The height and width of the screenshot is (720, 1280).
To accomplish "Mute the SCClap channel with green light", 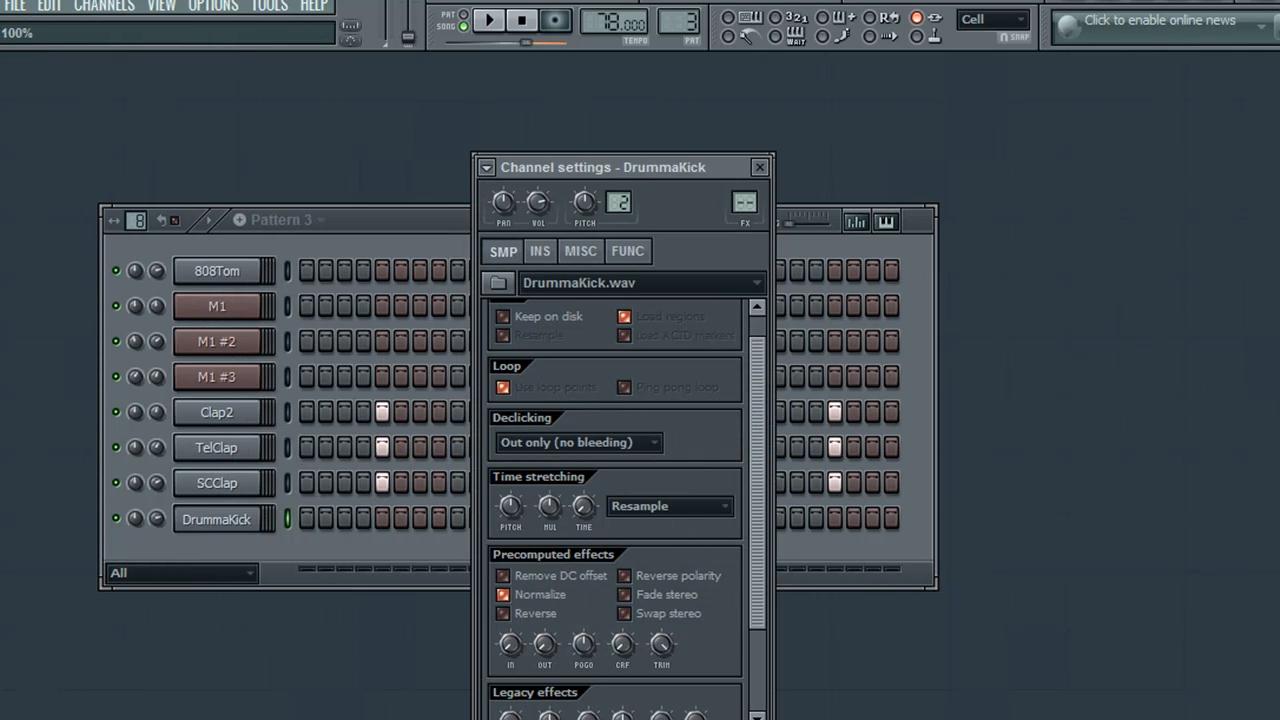I will pyautogui.click(x=116, y=483).
